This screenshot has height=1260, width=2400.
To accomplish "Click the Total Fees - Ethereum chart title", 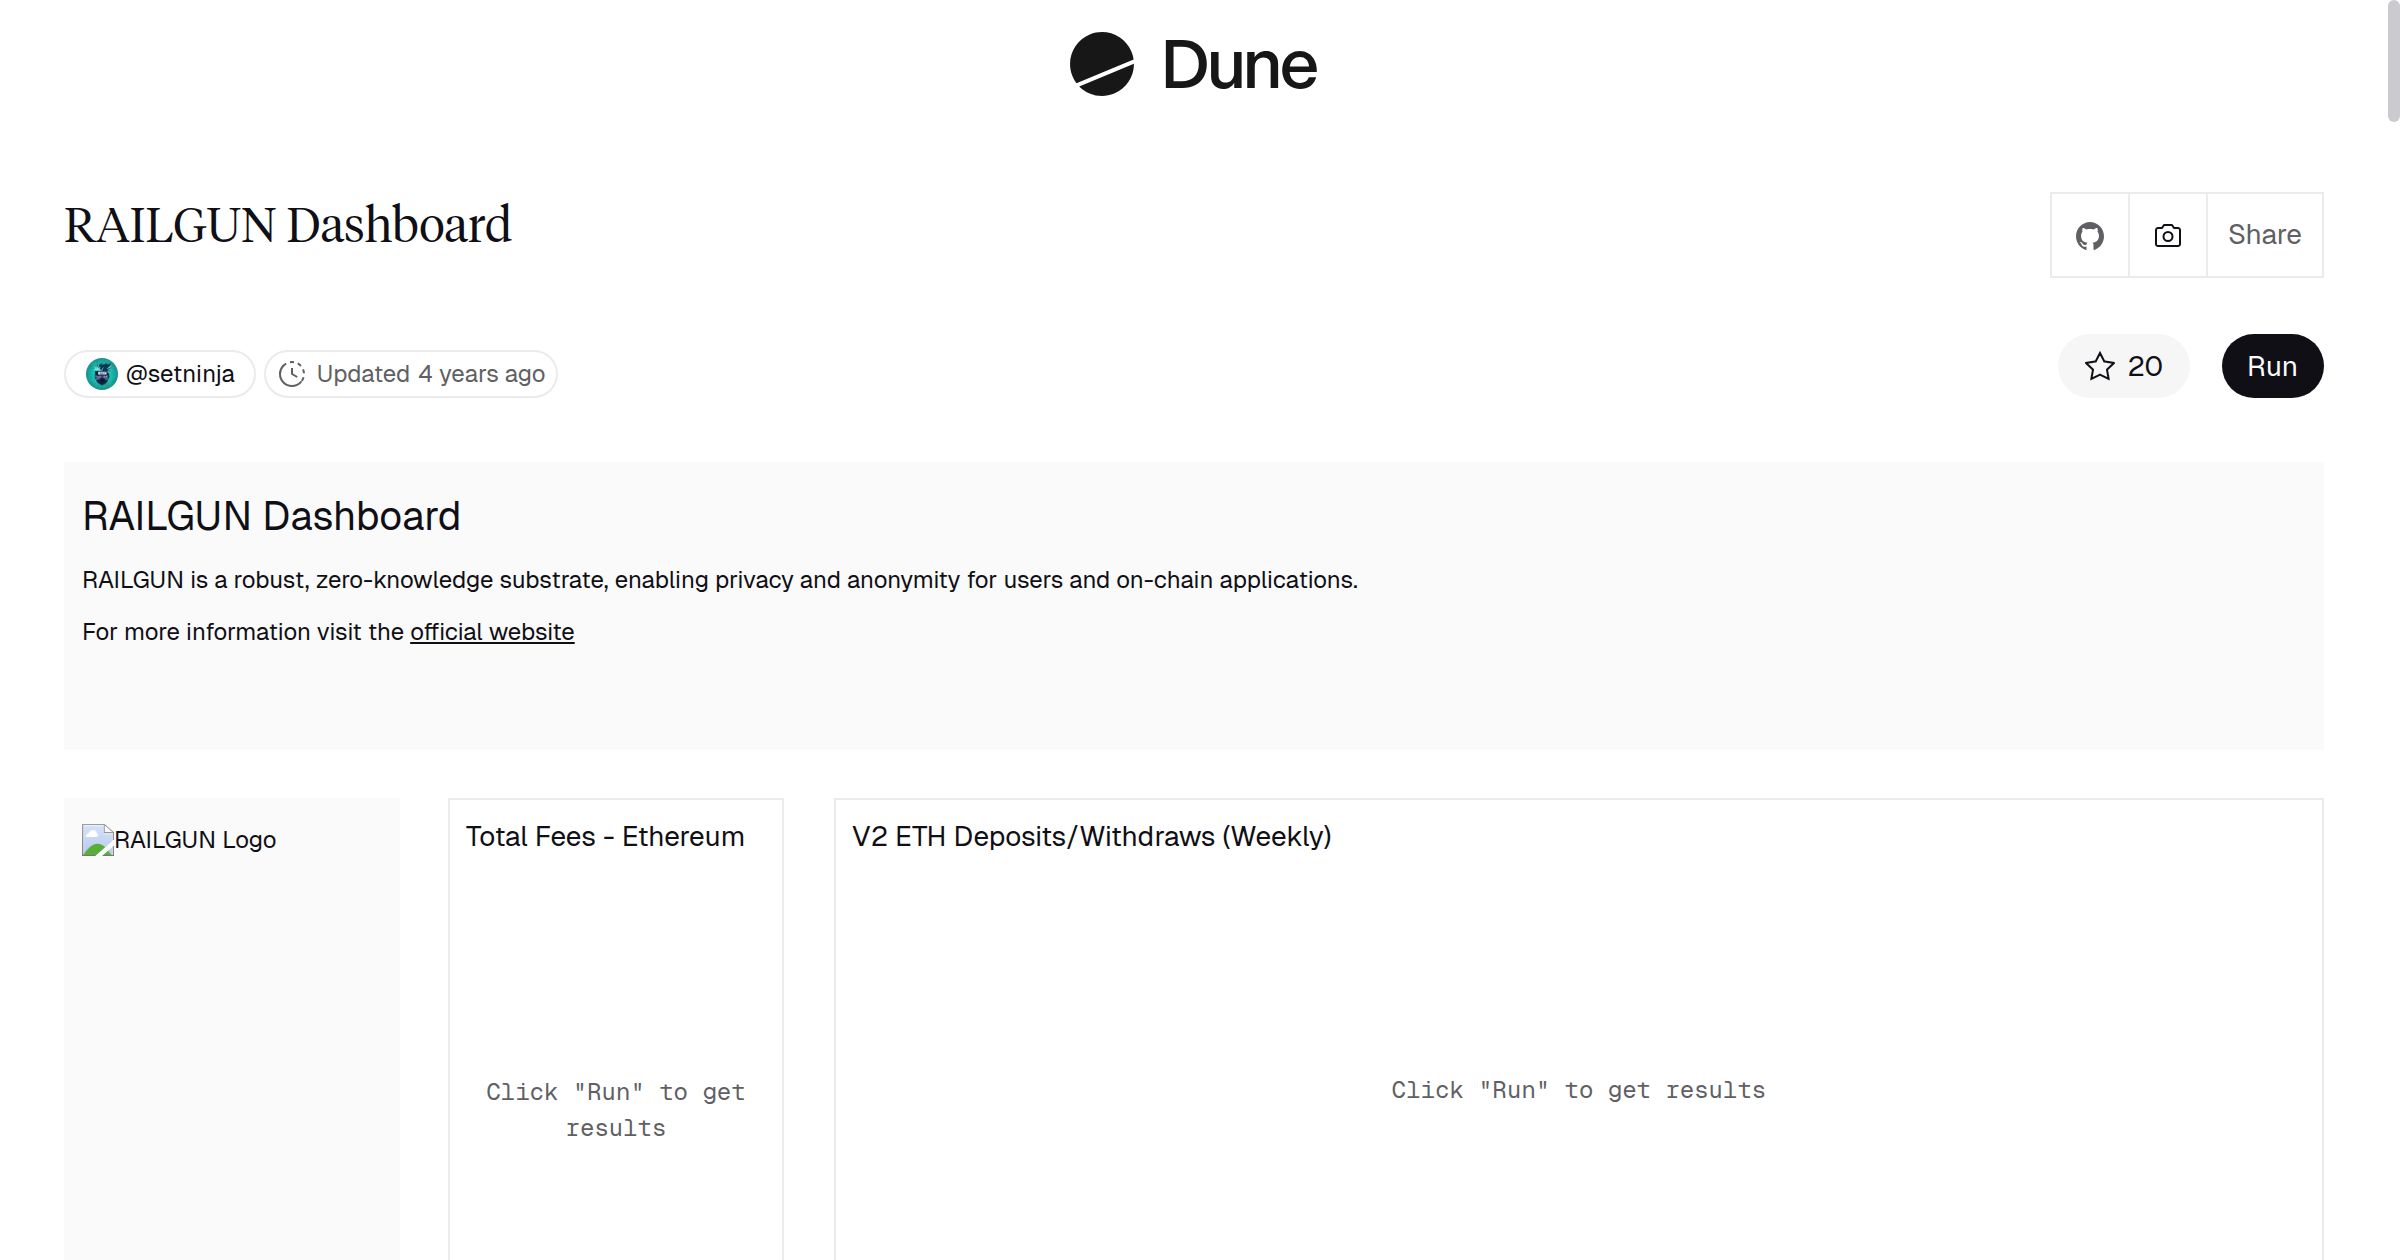I will (604, 836).
